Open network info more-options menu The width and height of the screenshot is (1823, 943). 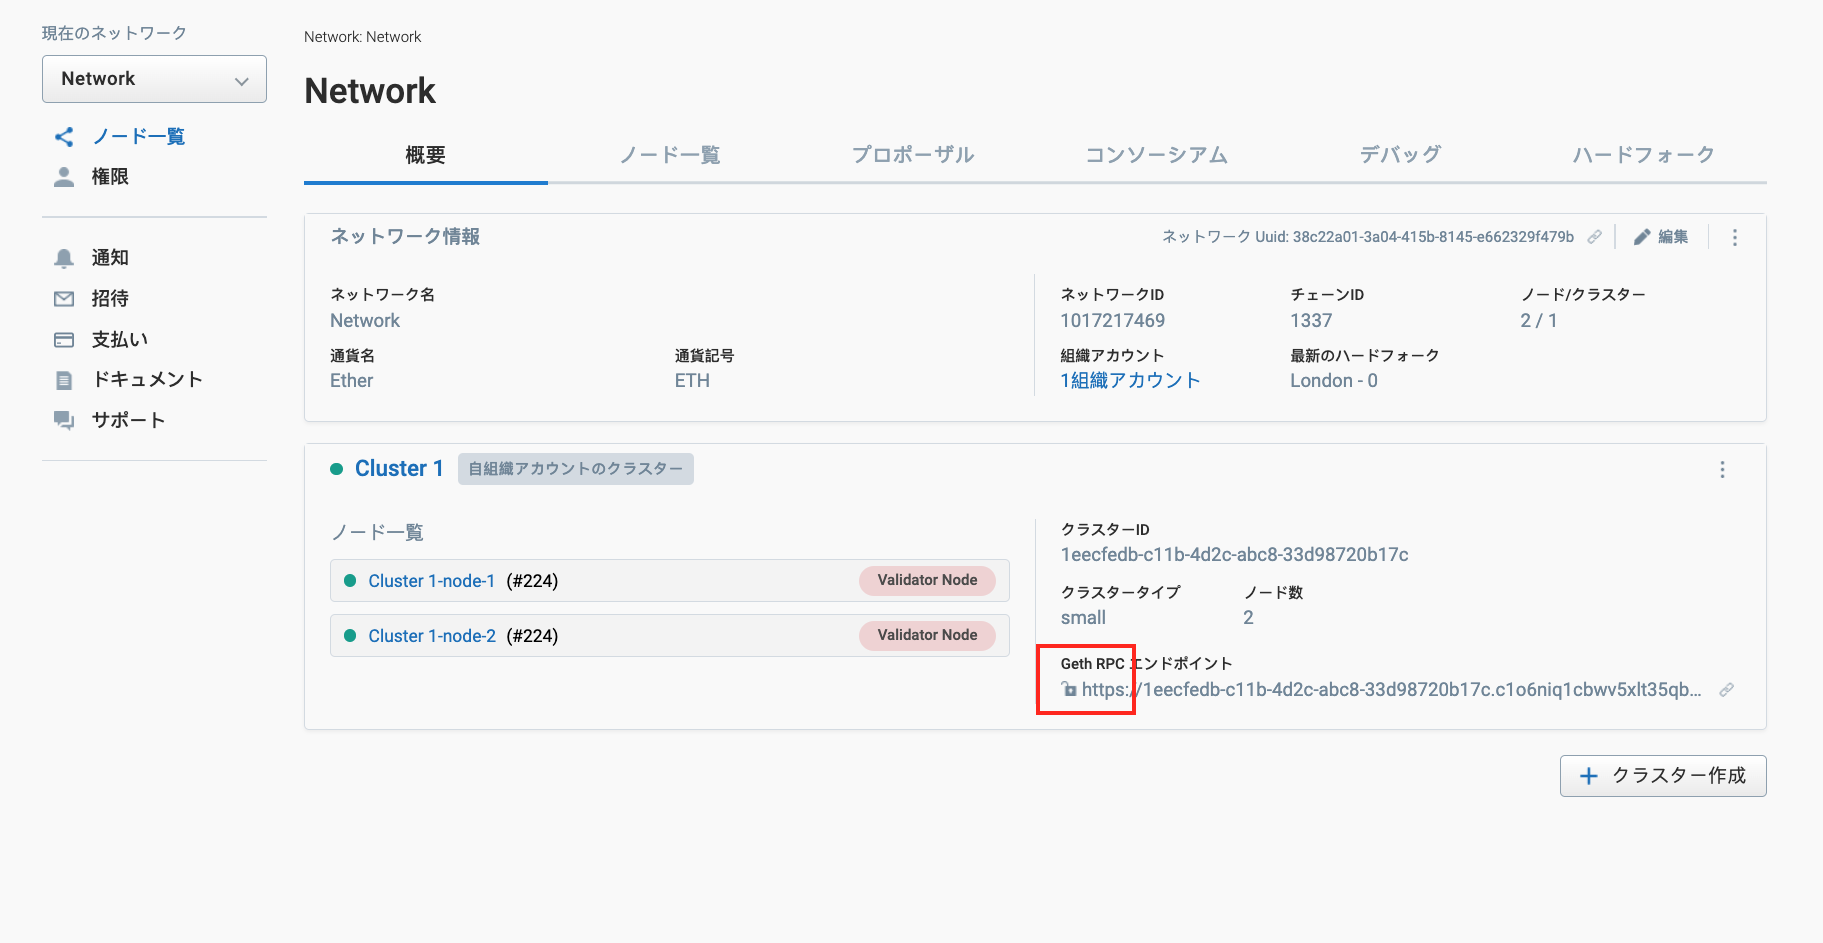1735,238
